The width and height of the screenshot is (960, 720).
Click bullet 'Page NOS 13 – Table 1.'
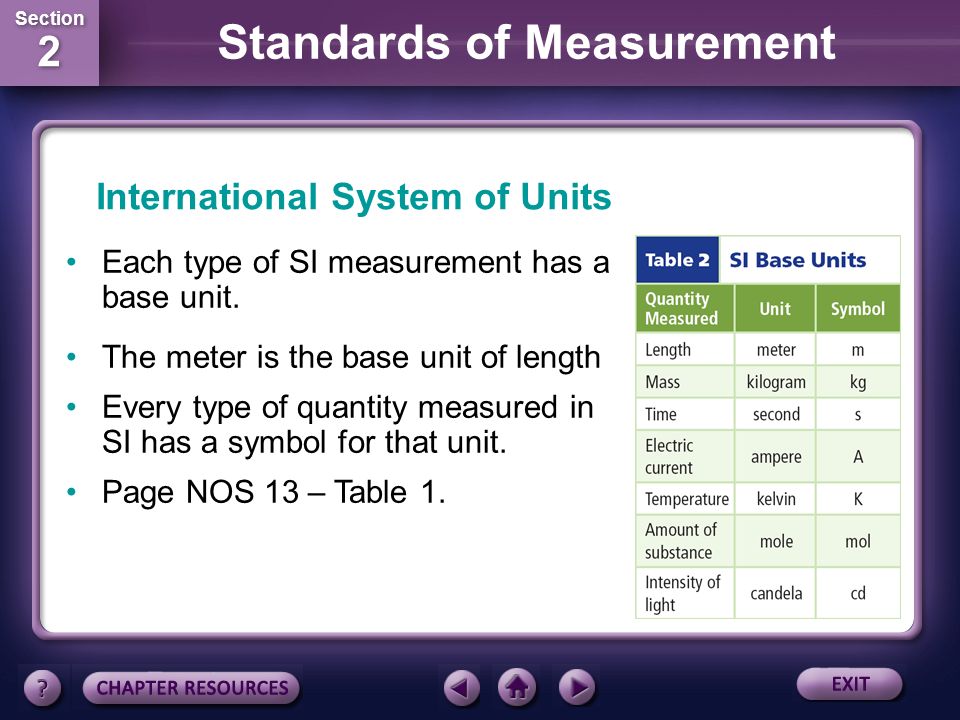(274, 492)
